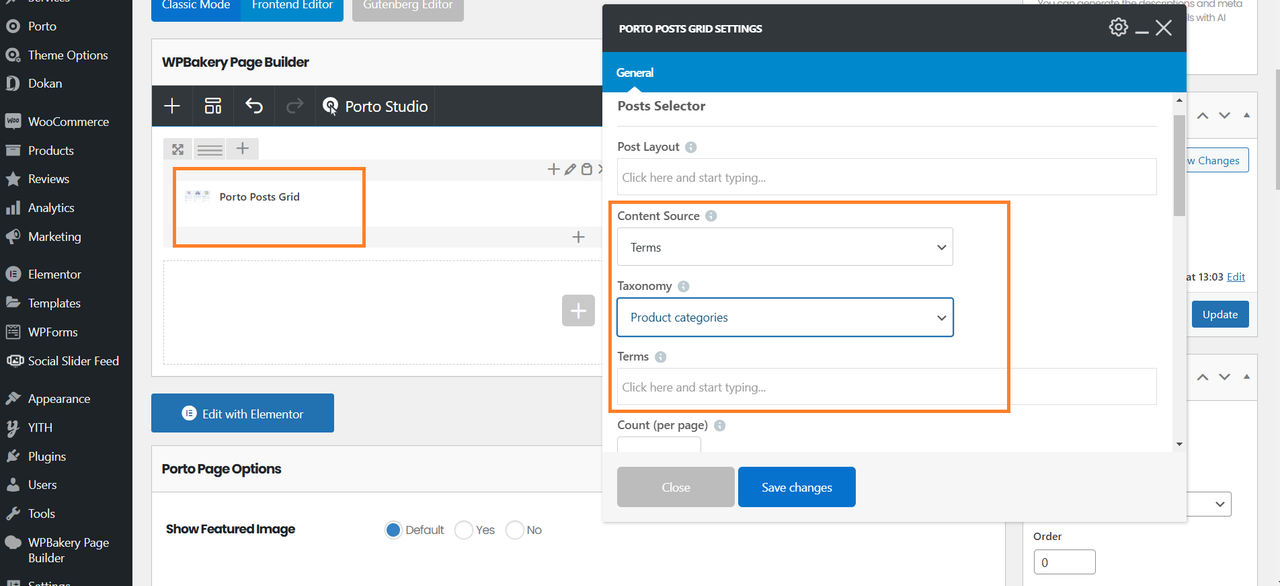Viewport: 1280px width, 586px height.
Task: Collapse the publish panel with triangle toggle
Action: click(x=1246, y=116)
